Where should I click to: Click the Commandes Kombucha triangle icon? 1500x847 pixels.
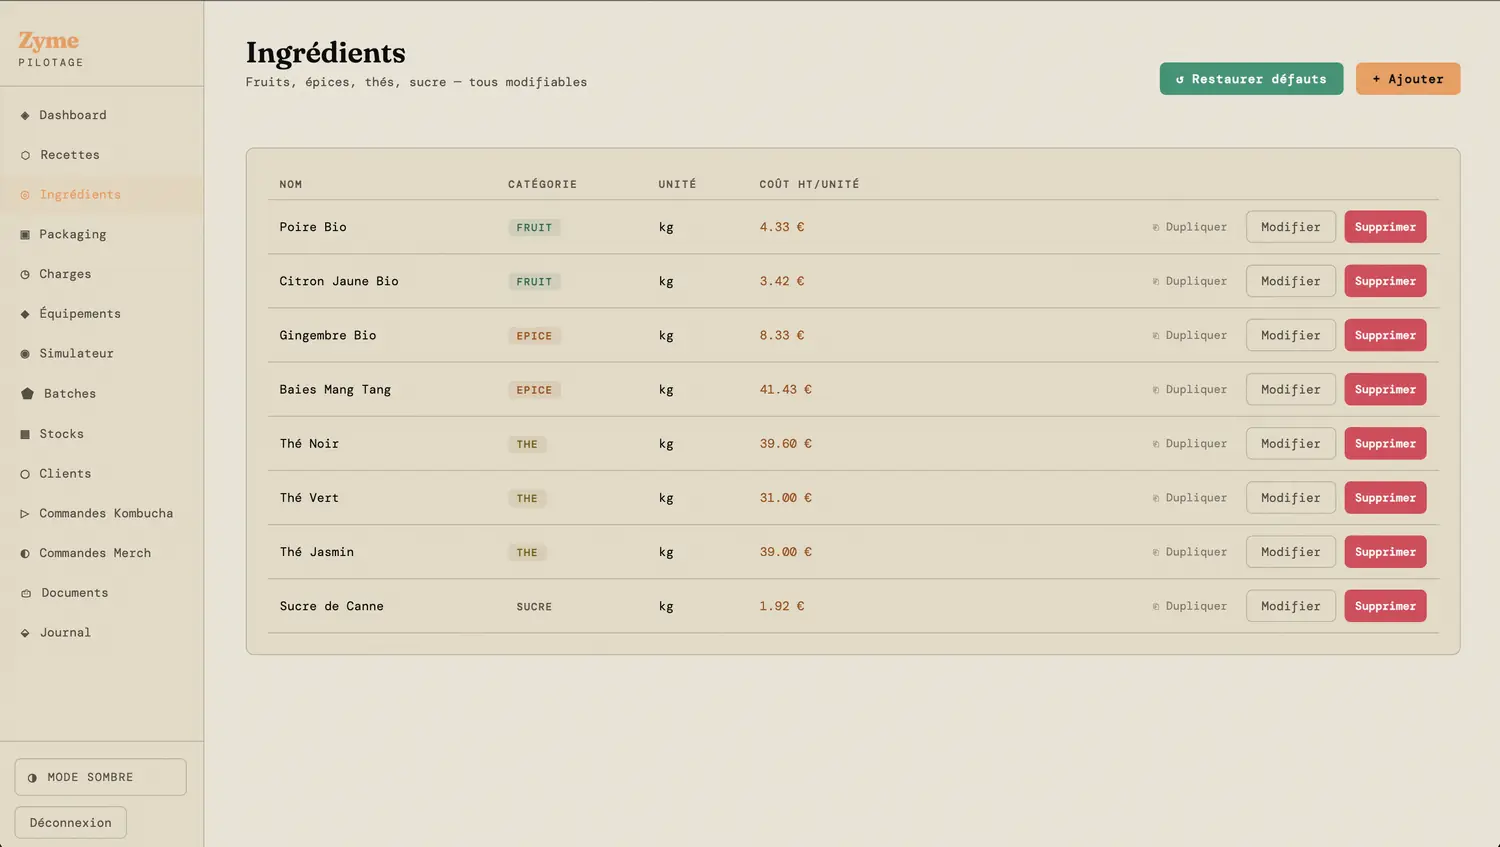25,513
